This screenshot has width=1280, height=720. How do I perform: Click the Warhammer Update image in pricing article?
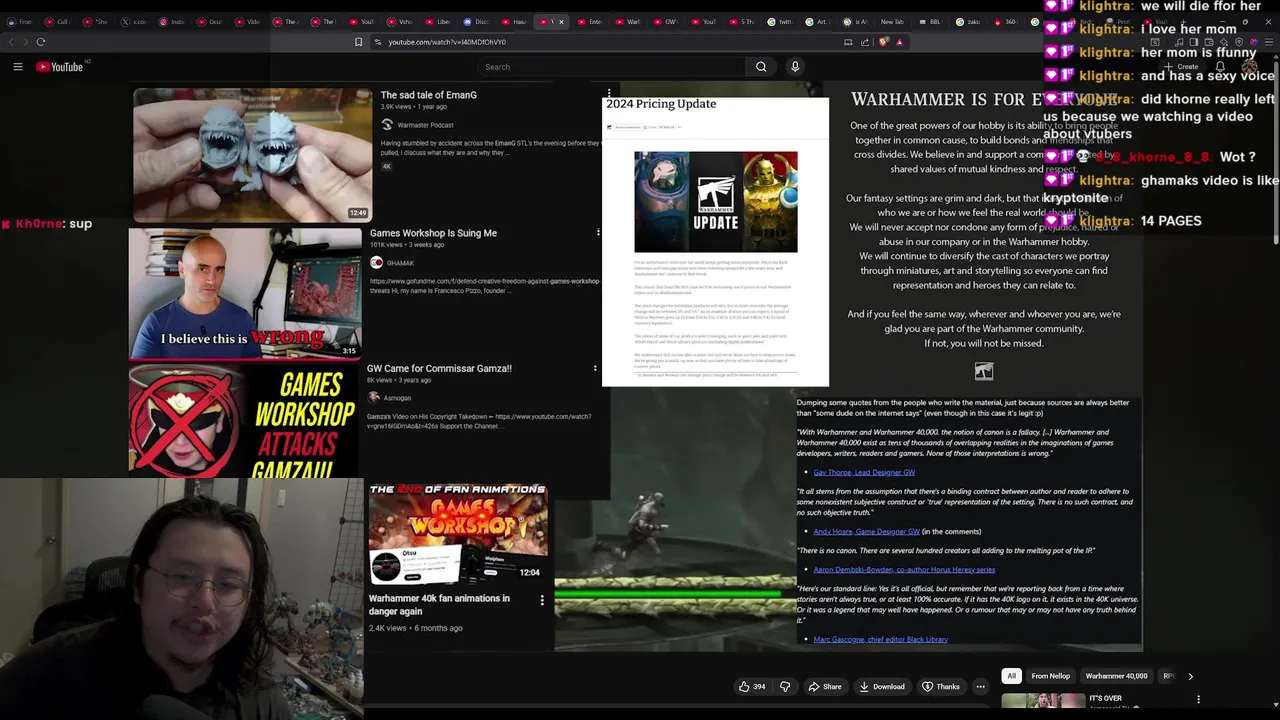pos(716,203)
